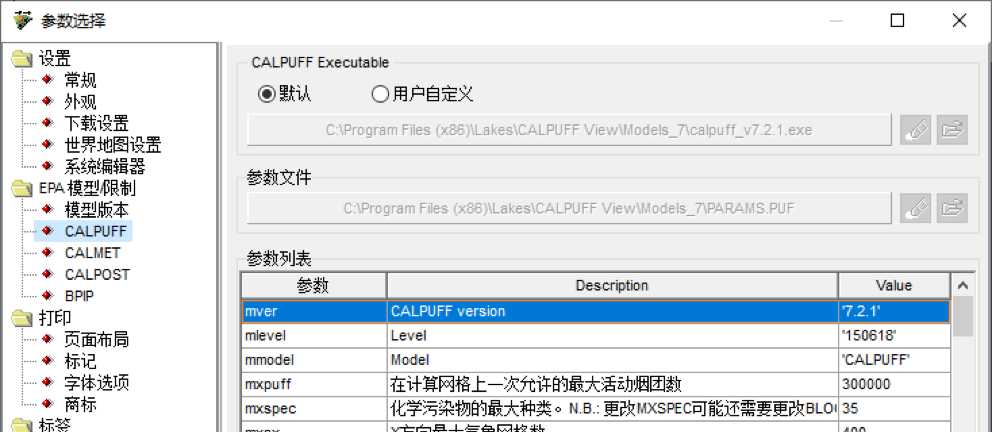Viewport: 992px width, 432px height.
Task: Open the 常规 settings tree item
Action: click(x=80, y=81)
